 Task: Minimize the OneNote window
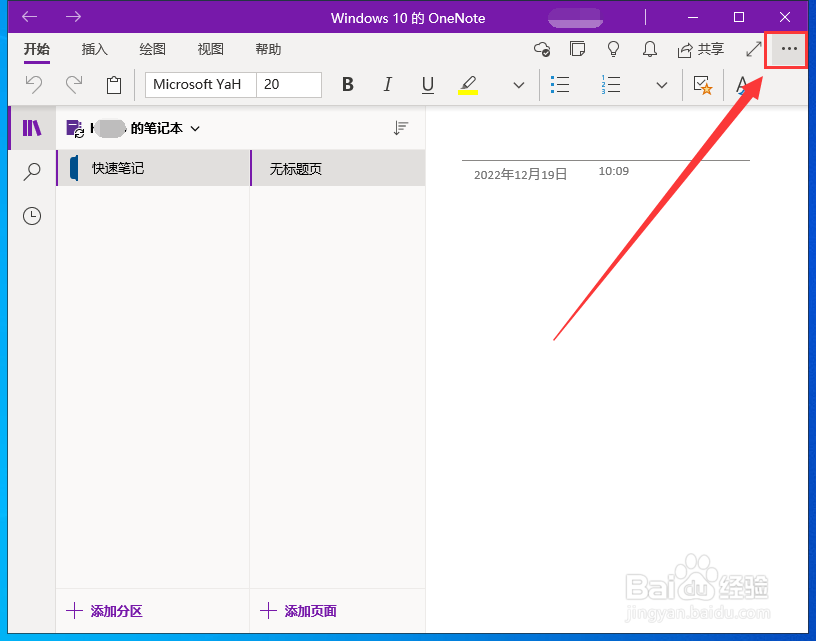point(693,17)
